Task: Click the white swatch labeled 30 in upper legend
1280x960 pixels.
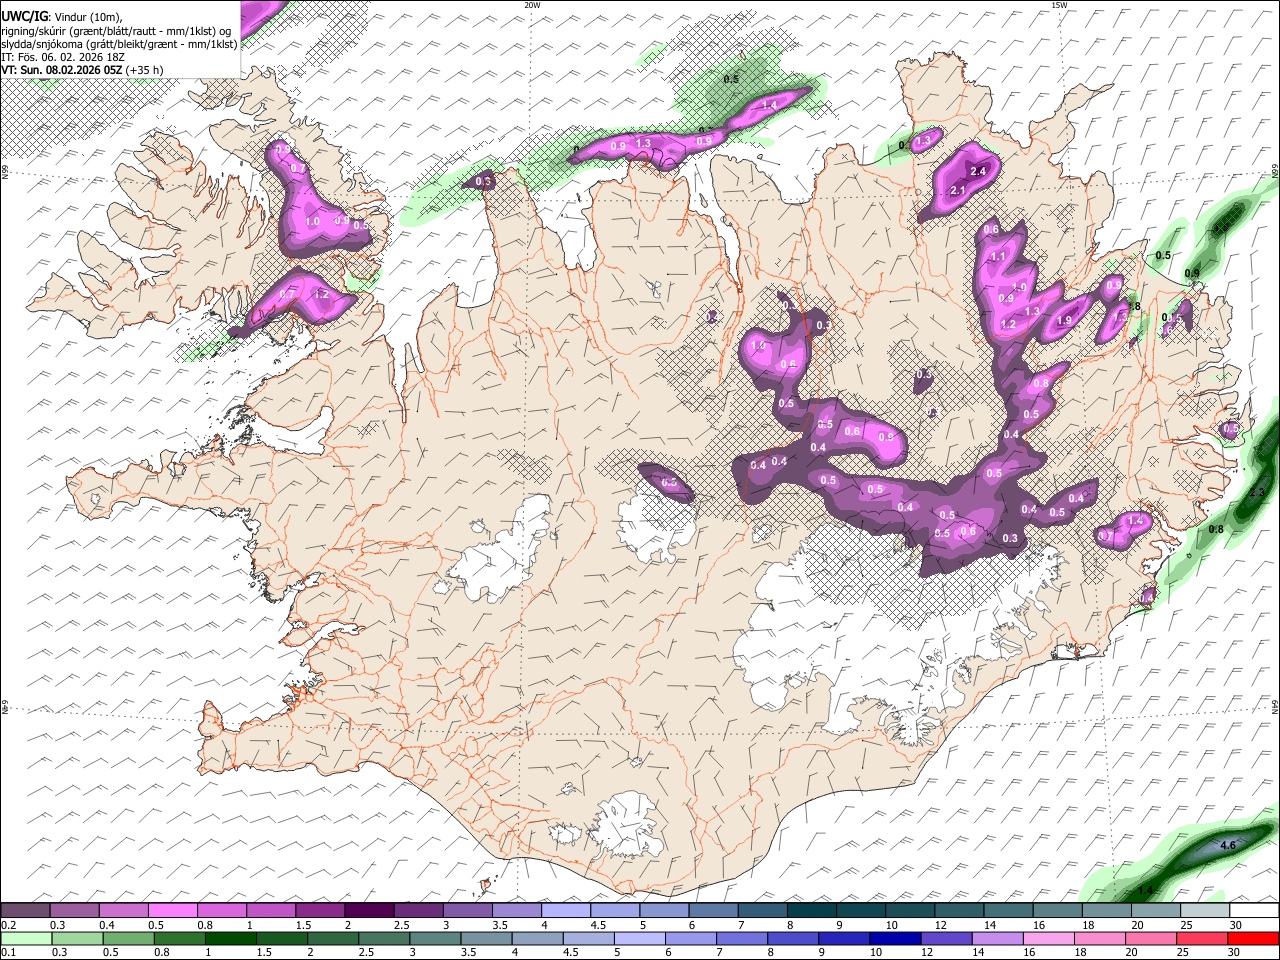Action: coord(1254,911)
